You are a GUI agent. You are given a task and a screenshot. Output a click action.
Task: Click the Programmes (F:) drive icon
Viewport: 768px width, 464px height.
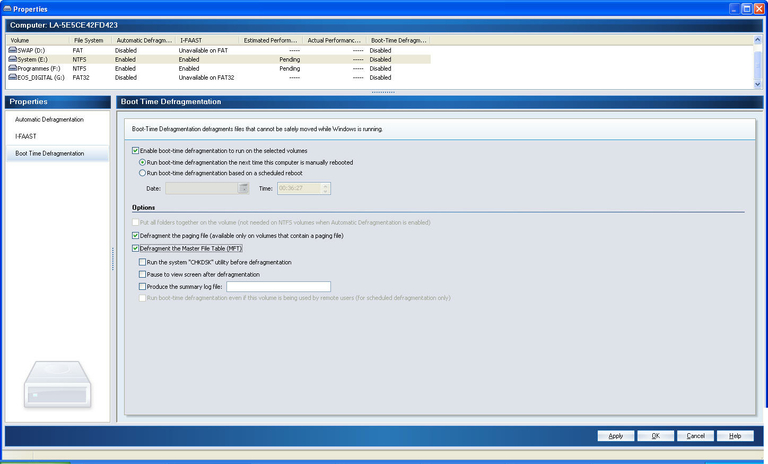click(13, 68)
